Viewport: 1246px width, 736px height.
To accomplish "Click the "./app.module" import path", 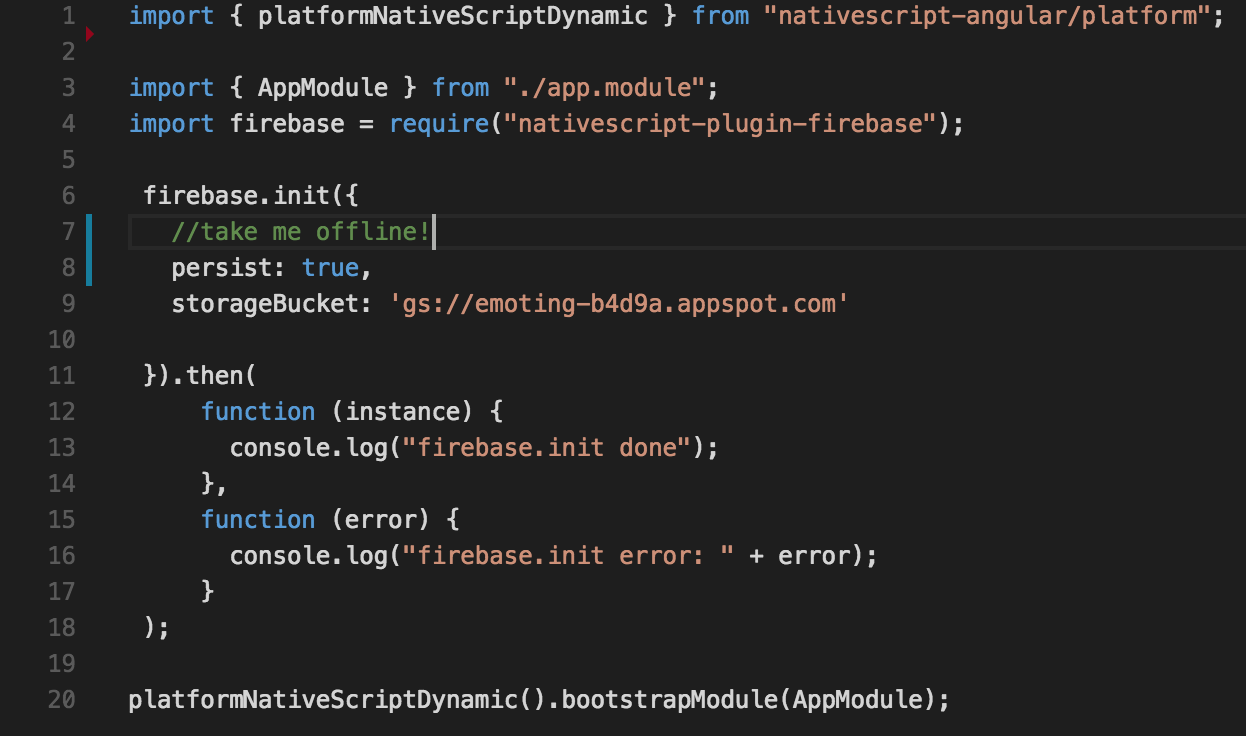I will (x=604, y=88).
